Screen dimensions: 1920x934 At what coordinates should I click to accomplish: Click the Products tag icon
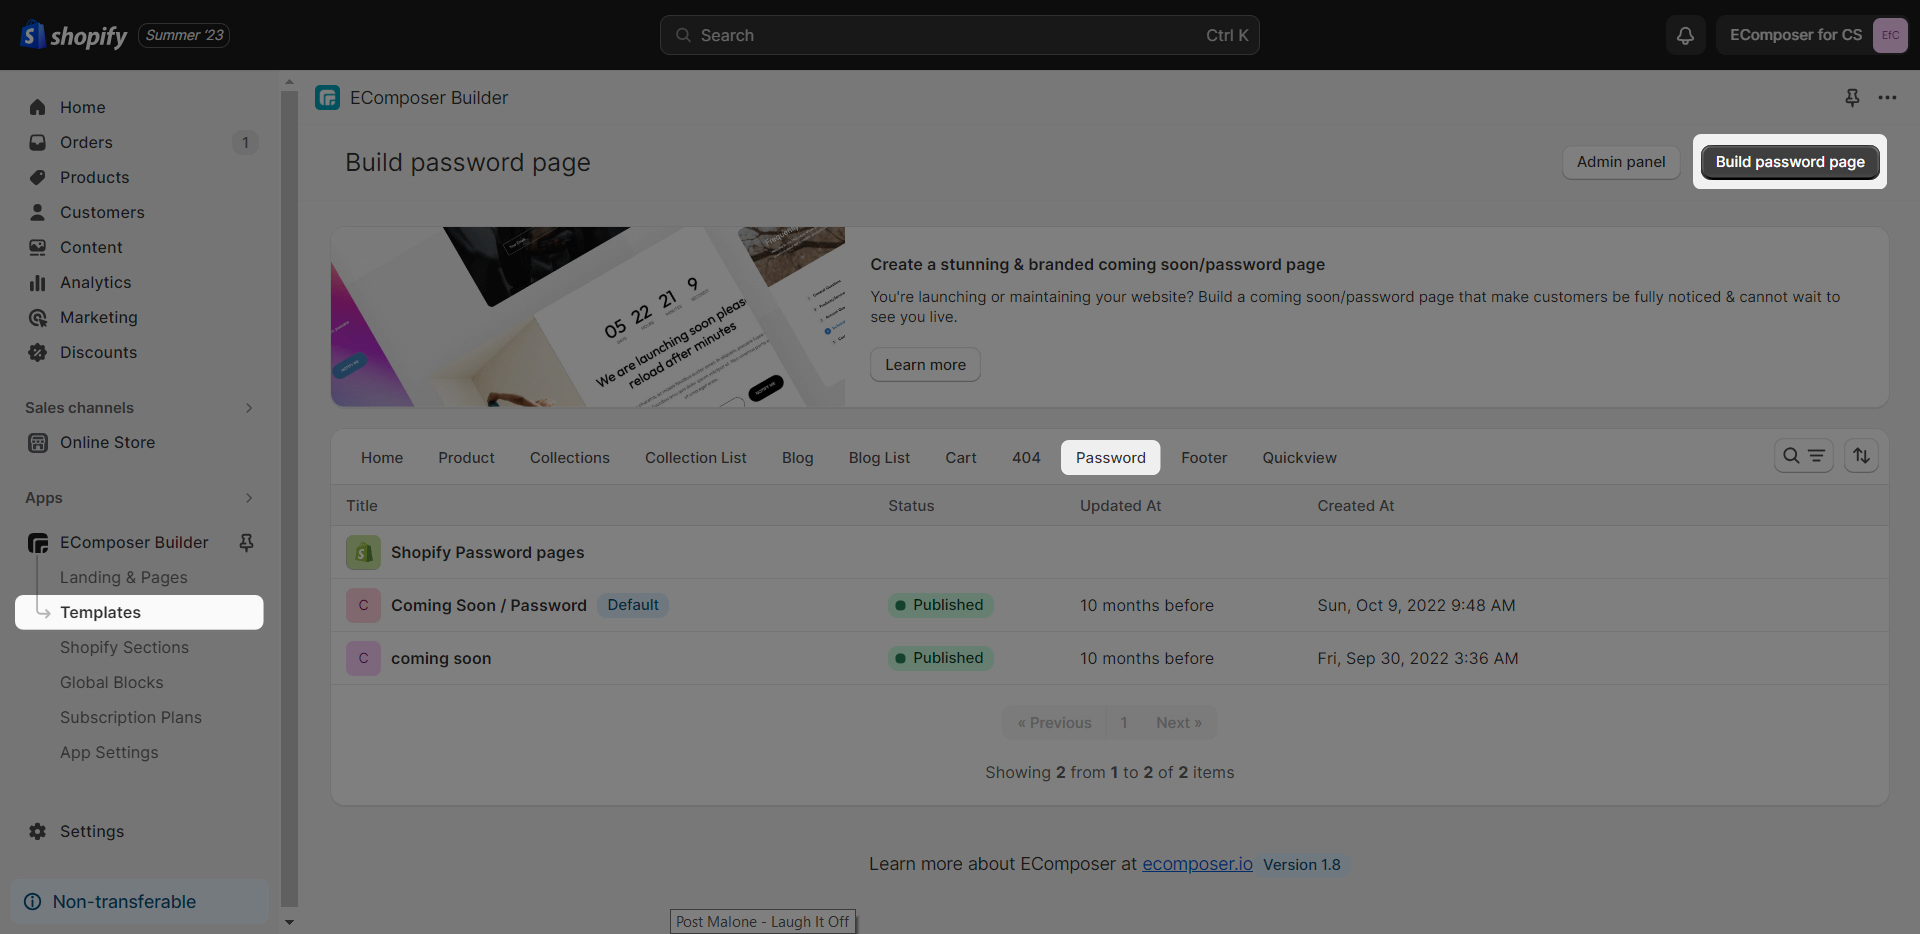pyautogui.click(x=38, y=177)
